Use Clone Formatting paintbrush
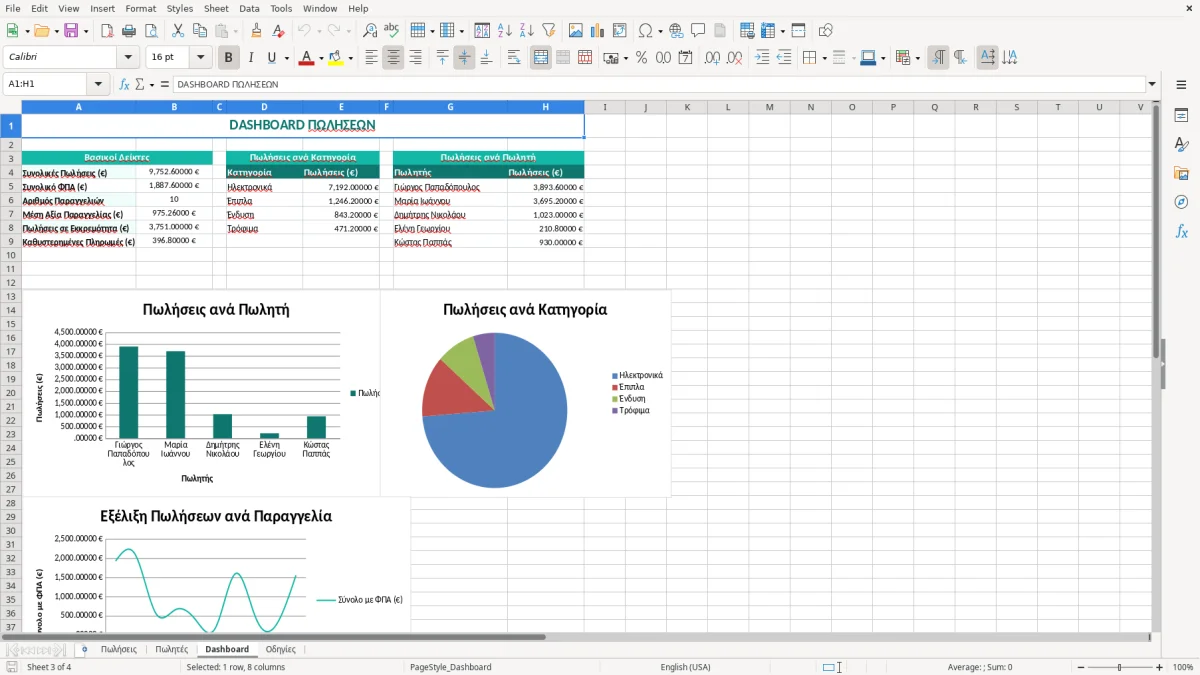The height and width of the screenshot is (675, 1200). coord(256,31)
